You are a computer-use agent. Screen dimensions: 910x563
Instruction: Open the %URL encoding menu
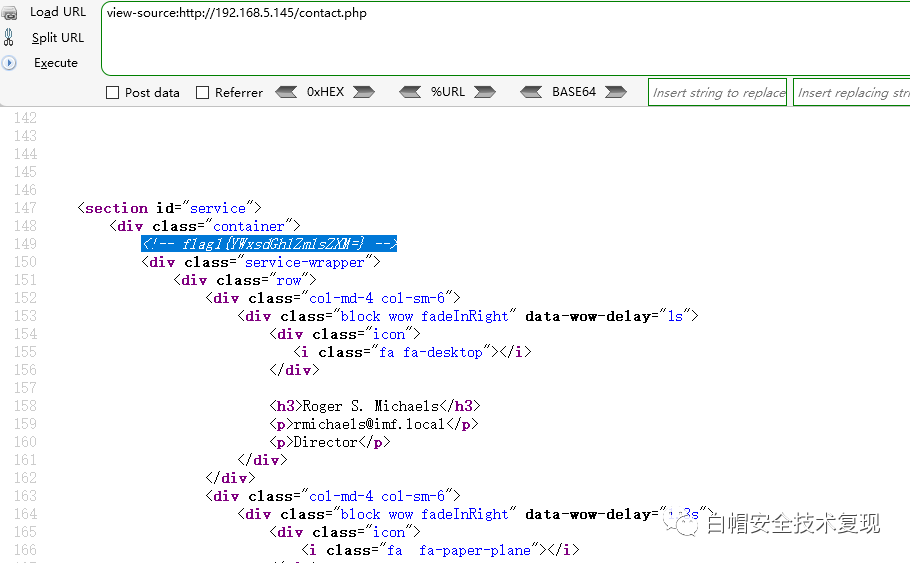(x=447, y=92)
